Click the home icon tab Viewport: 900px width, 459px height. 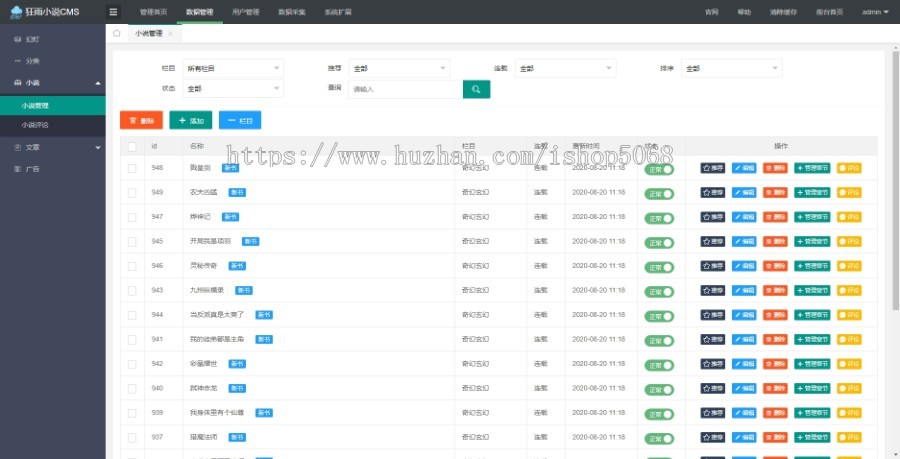tap(117, 33)
